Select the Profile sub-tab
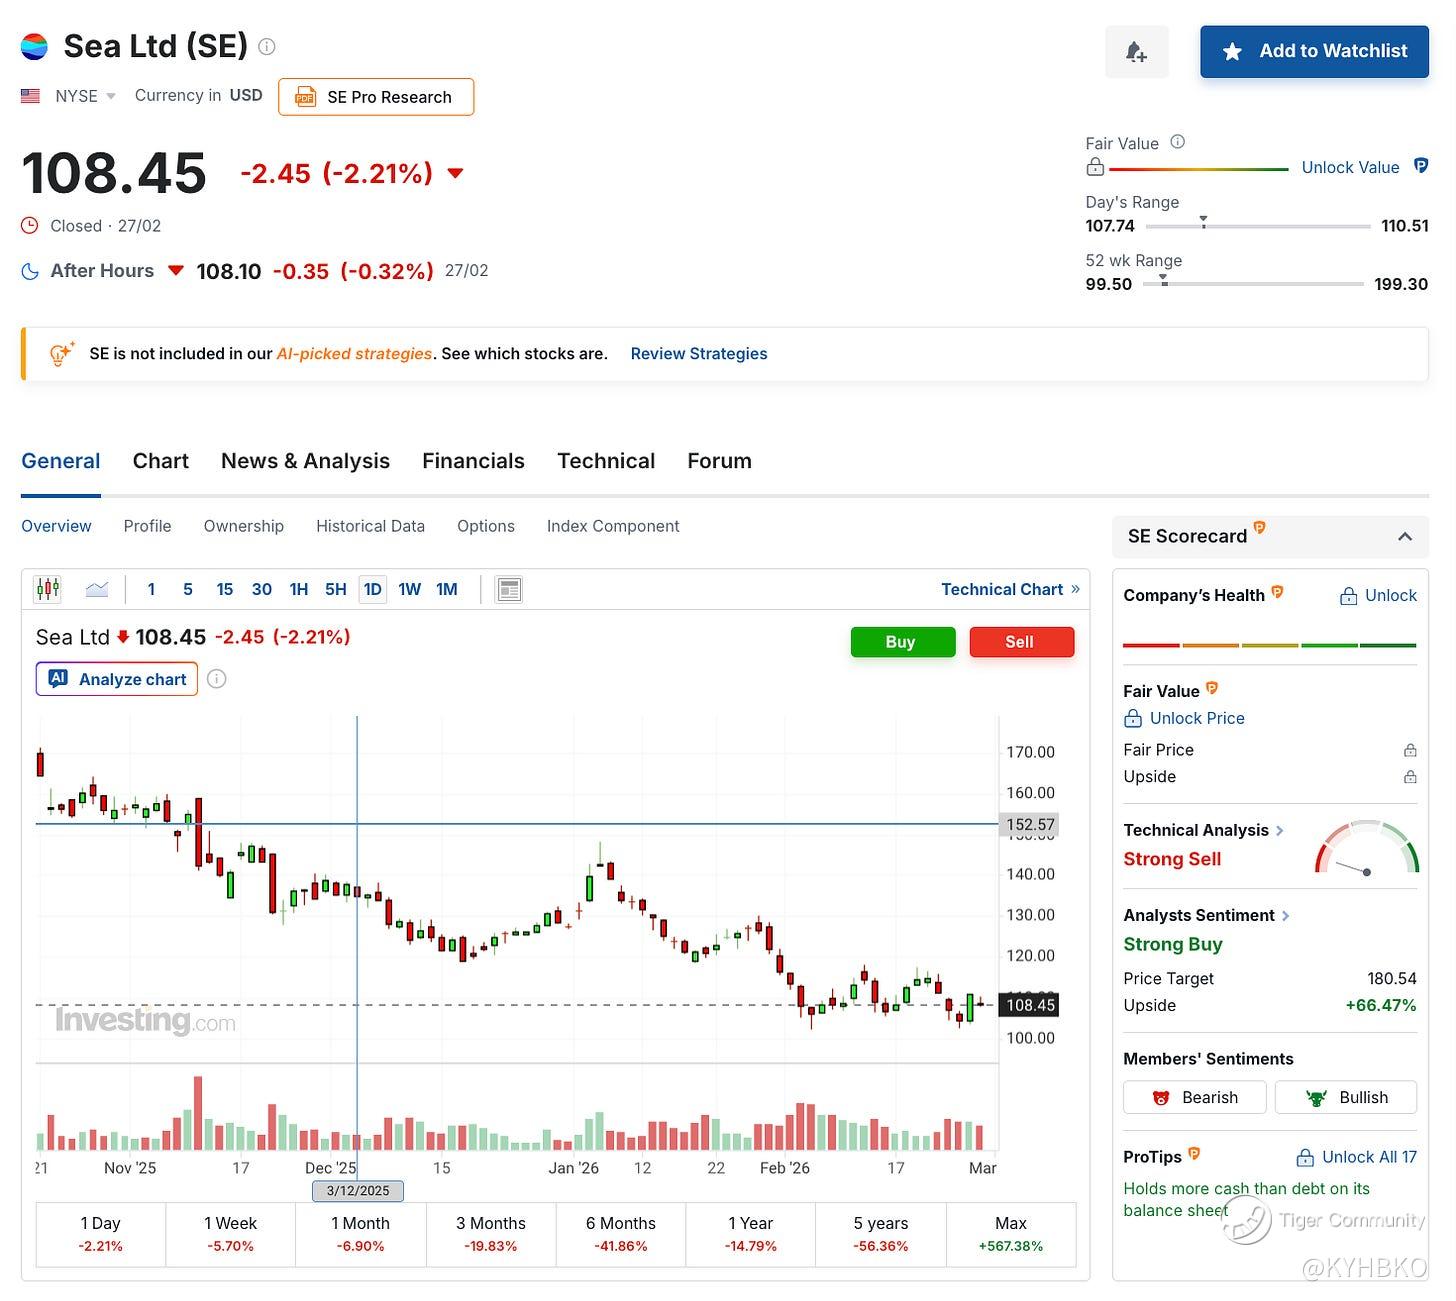This screenshot has width=1456, height=1301. click(x=147, y=526)
